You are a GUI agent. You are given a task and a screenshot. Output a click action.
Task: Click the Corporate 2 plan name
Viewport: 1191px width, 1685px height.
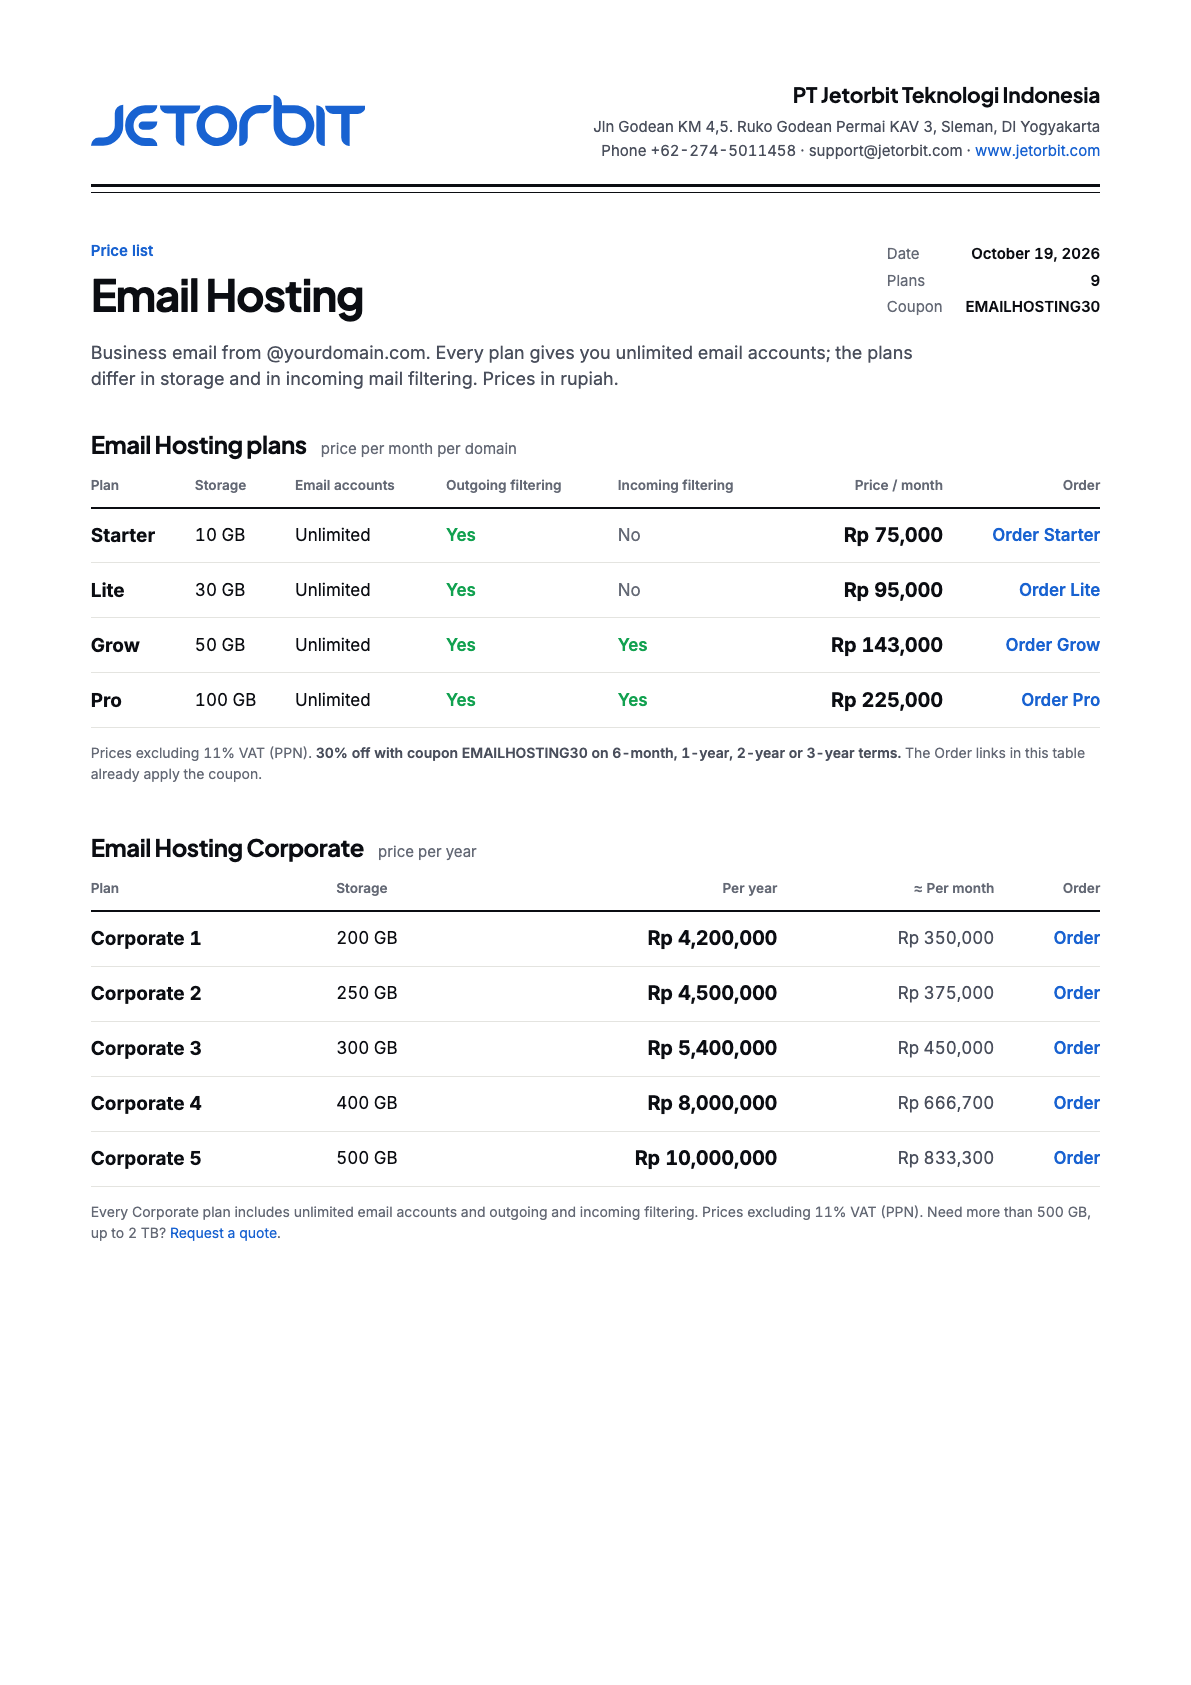point(146,993)
